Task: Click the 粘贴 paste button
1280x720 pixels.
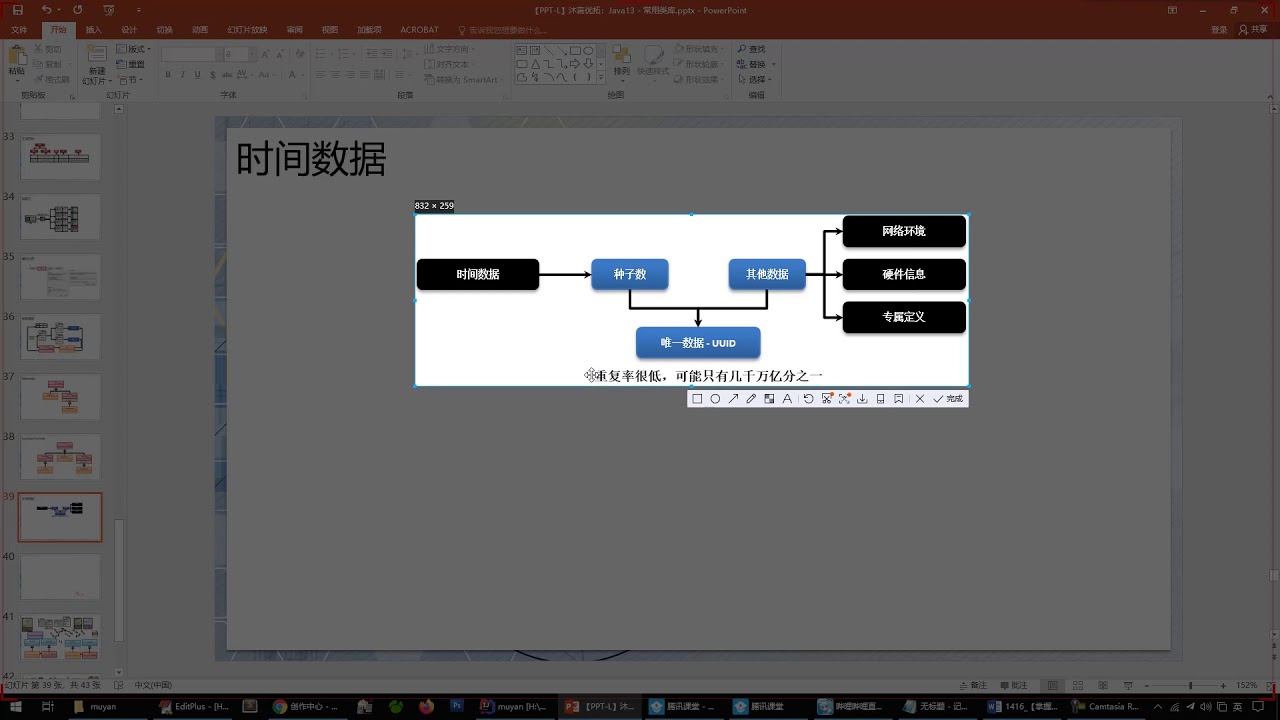Action: 17,63
